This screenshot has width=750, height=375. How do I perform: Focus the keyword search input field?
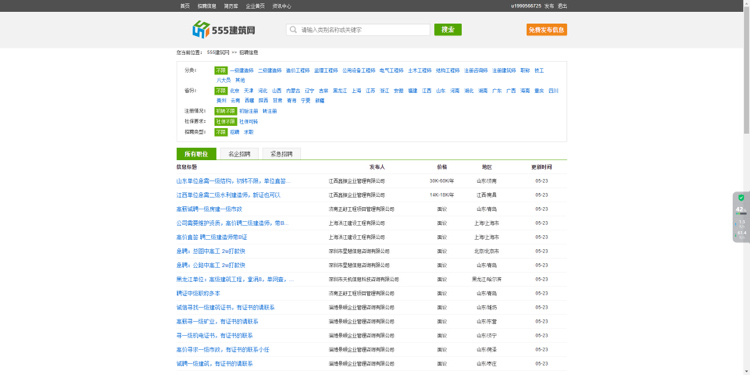[358, 30]
